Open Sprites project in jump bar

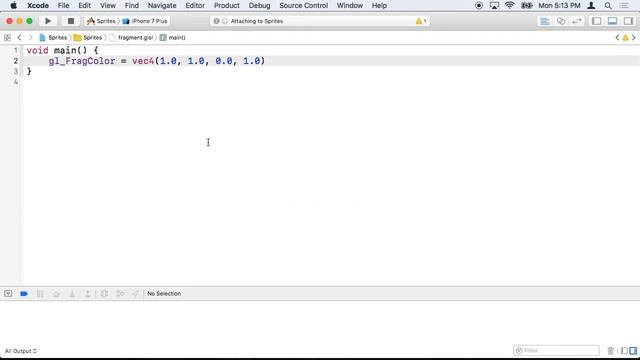(53, 38)
